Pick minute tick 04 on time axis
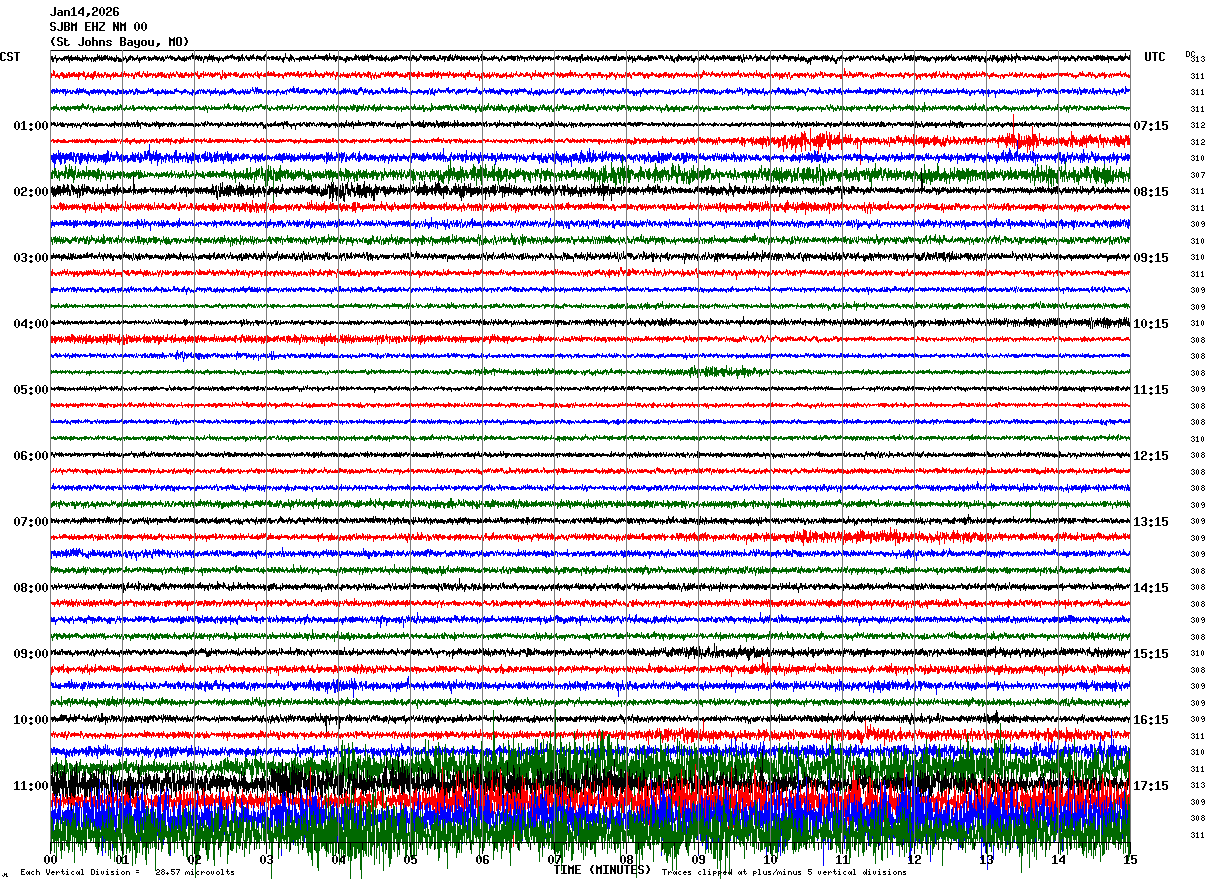The height and width of the screenshot is (886, 1210). 339,860
